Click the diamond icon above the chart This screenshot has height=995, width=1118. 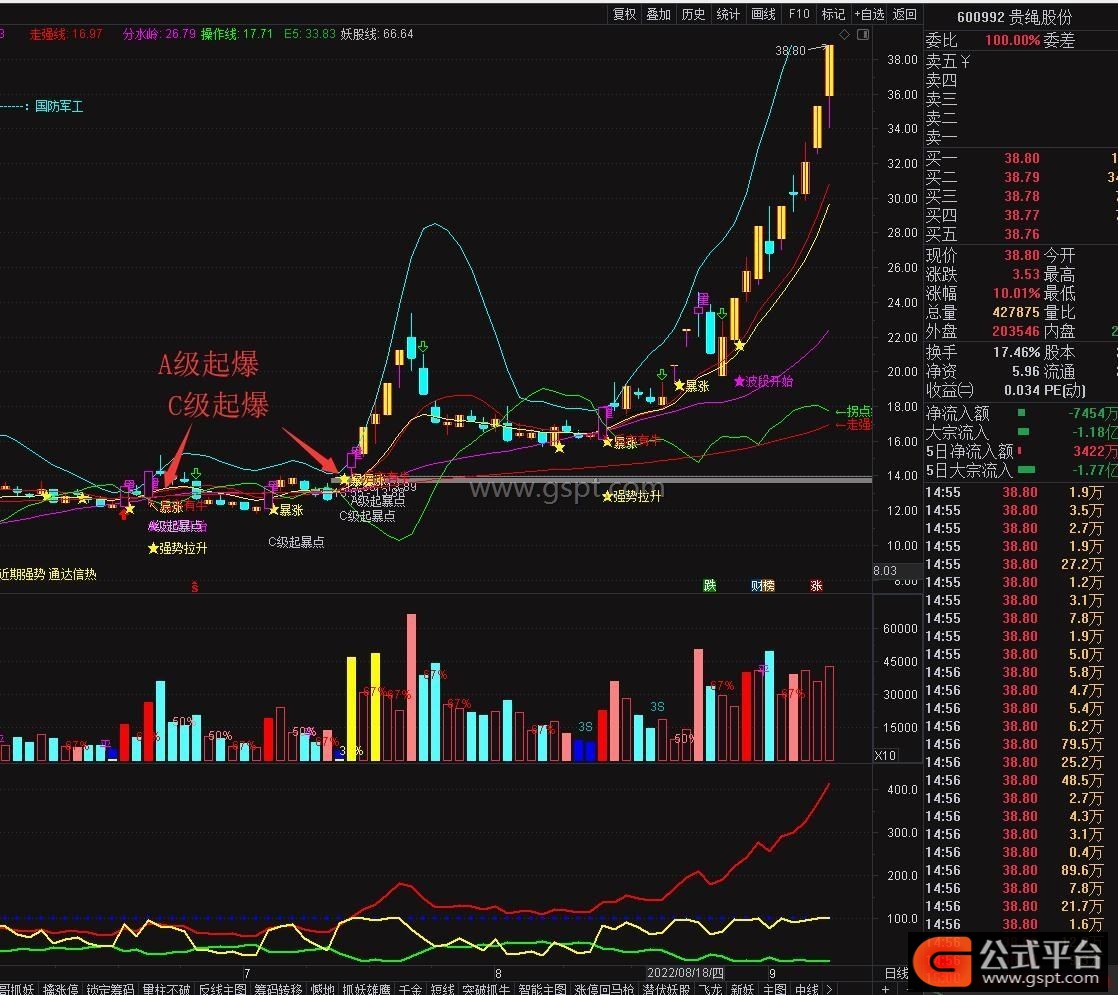tap(844, 34)
